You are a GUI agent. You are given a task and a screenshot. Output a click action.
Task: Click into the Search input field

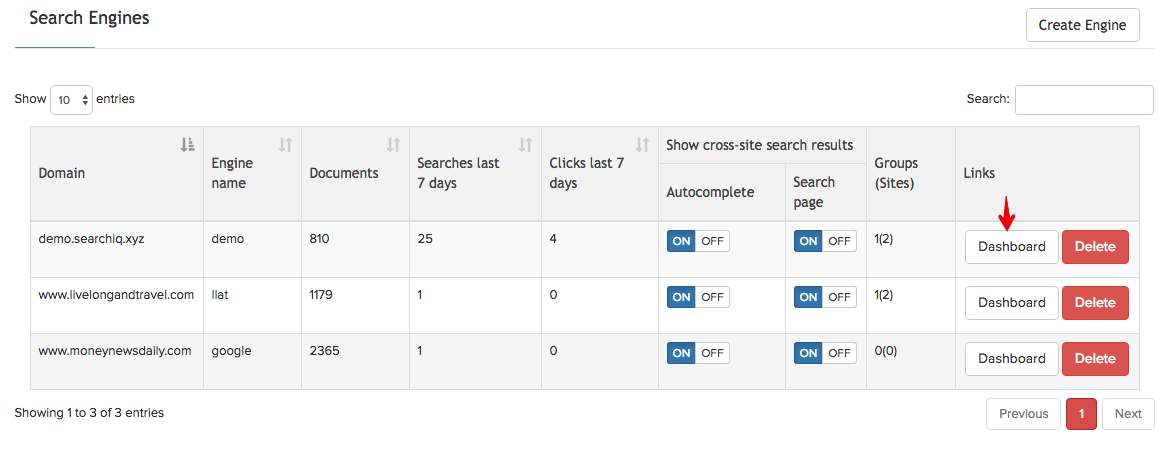tap(1084, 100)
